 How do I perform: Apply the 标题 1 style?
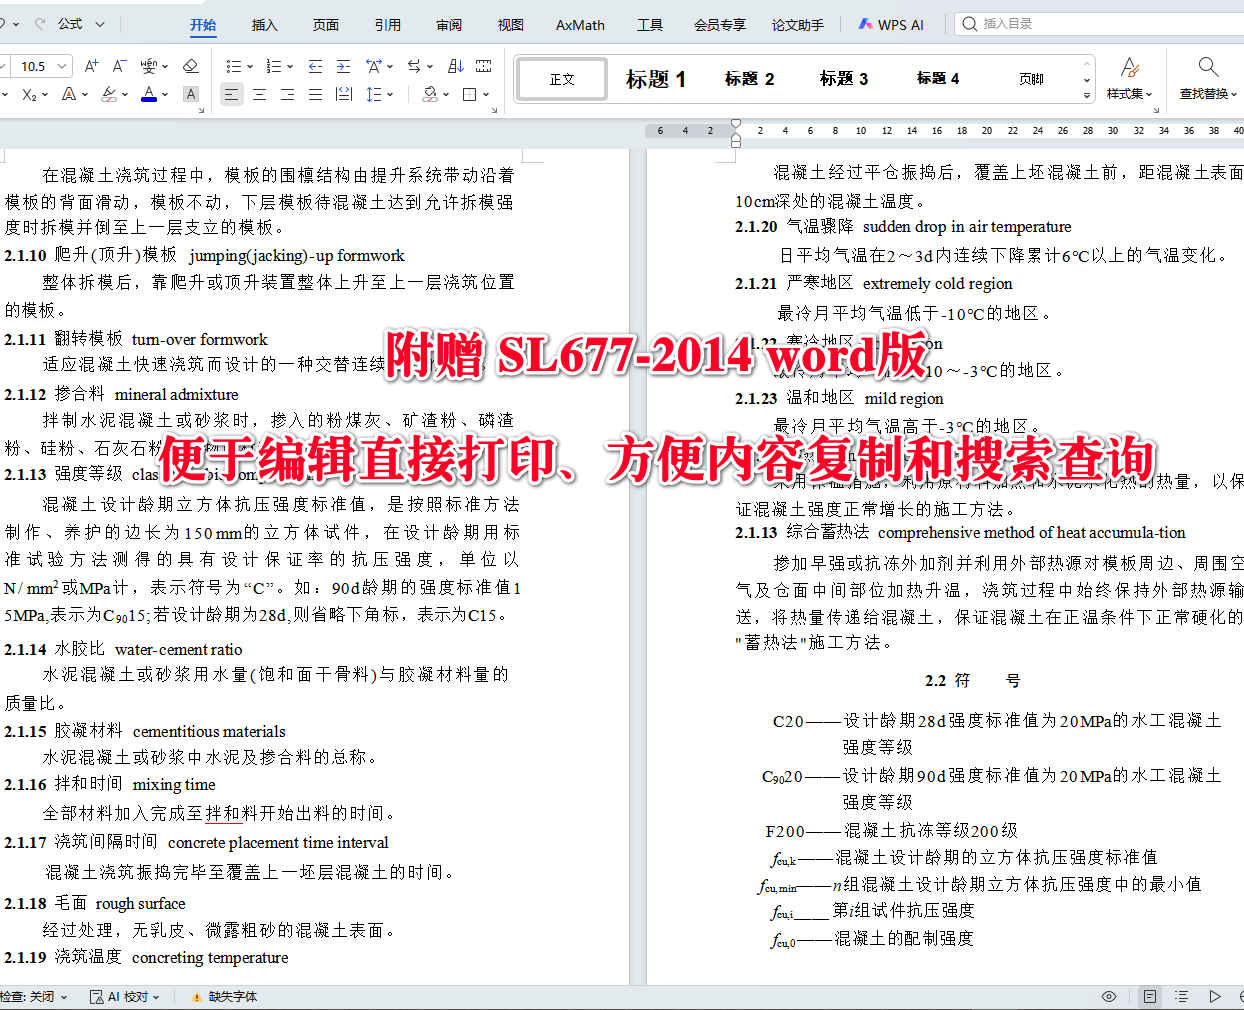pyautogui.click(x=655, y=79)
